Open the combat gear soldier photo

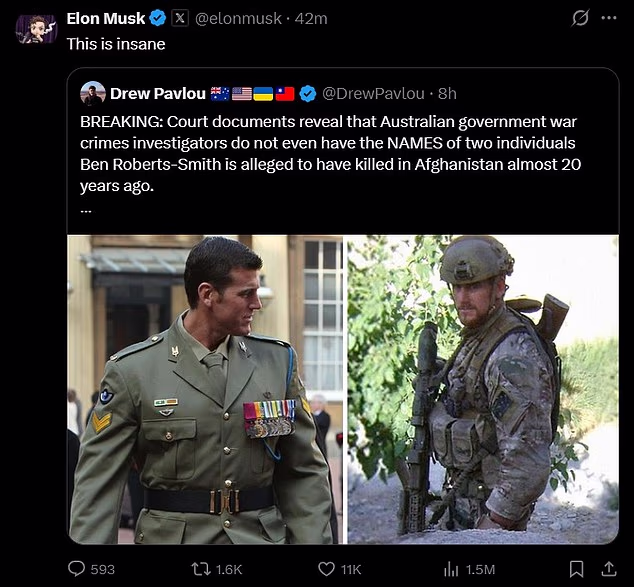(x=482, y=390)
